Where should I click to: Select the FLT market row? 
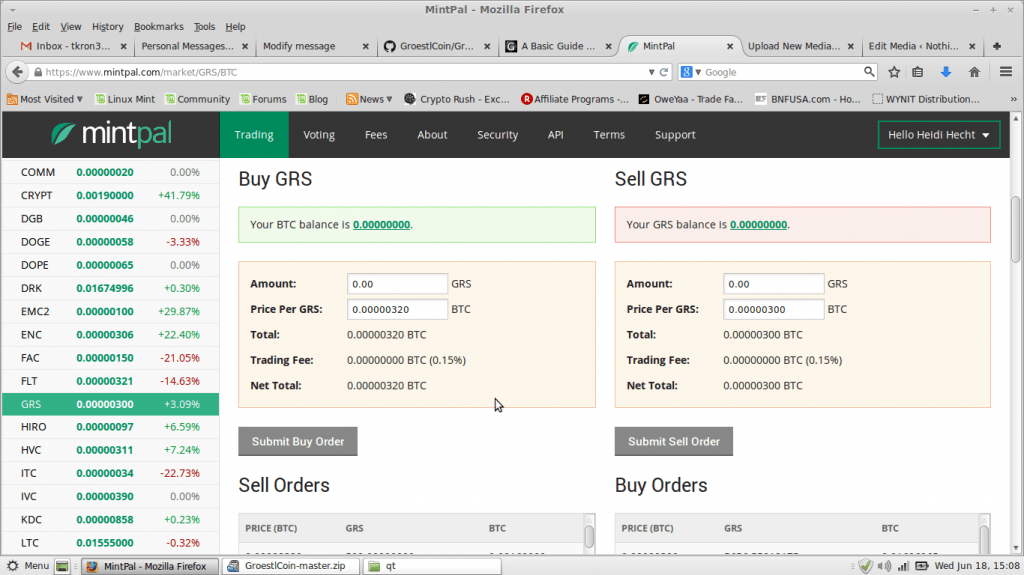click(x=110, y=381)
